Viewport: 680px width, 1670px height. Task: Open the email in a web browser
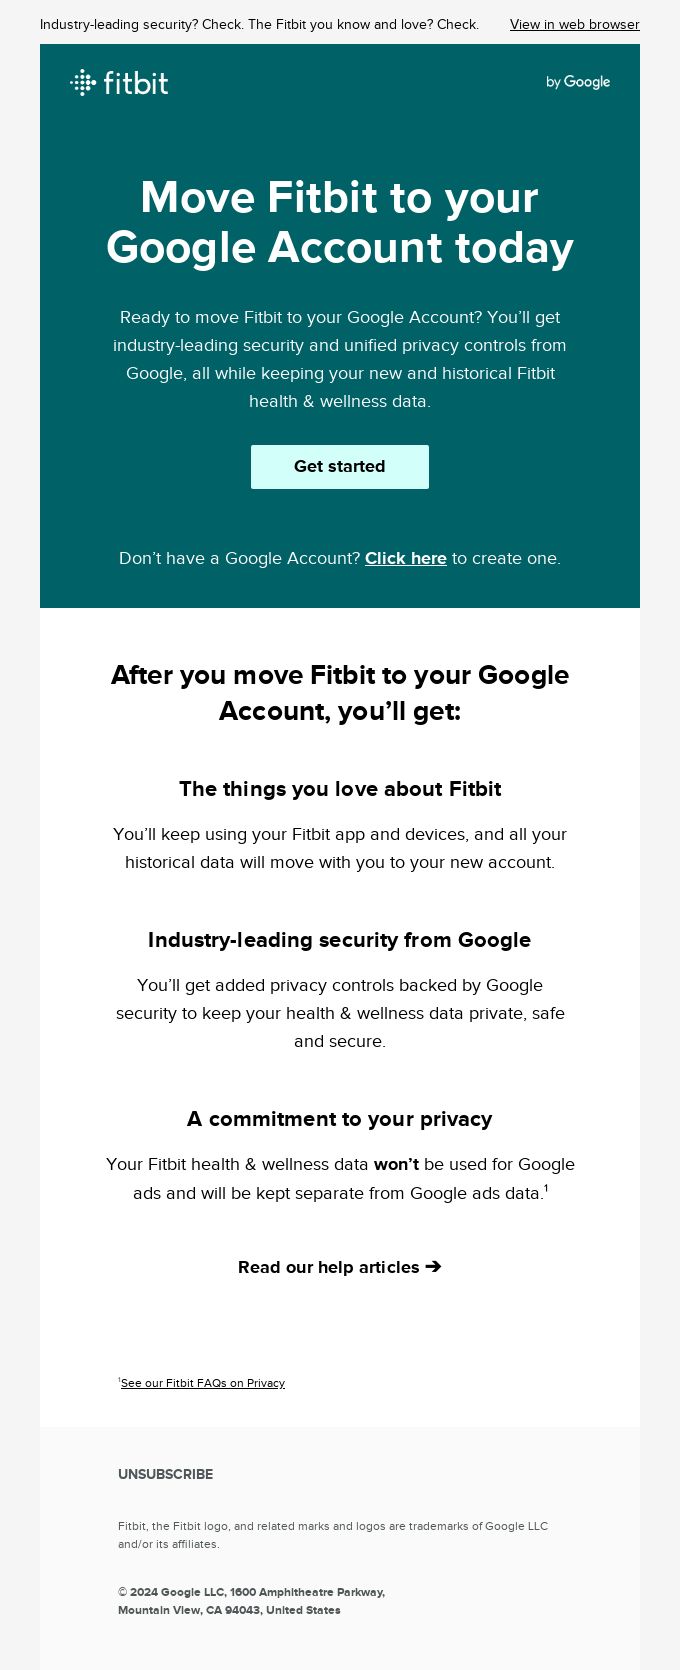(x=573, y=24)
